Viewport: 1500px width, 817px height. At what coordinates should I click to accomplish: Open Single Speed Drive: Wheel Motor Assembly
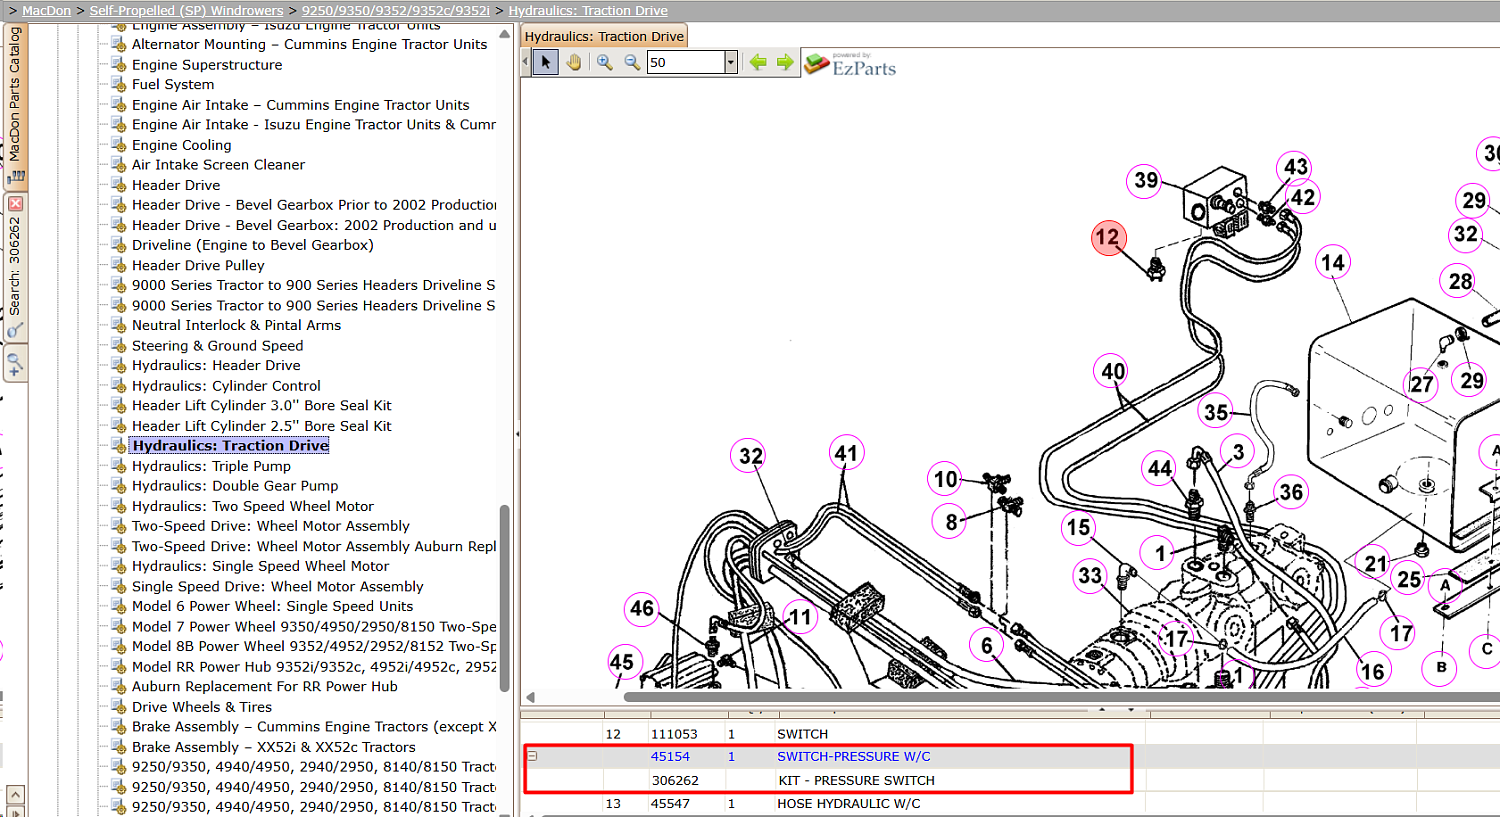coord(277,587)
